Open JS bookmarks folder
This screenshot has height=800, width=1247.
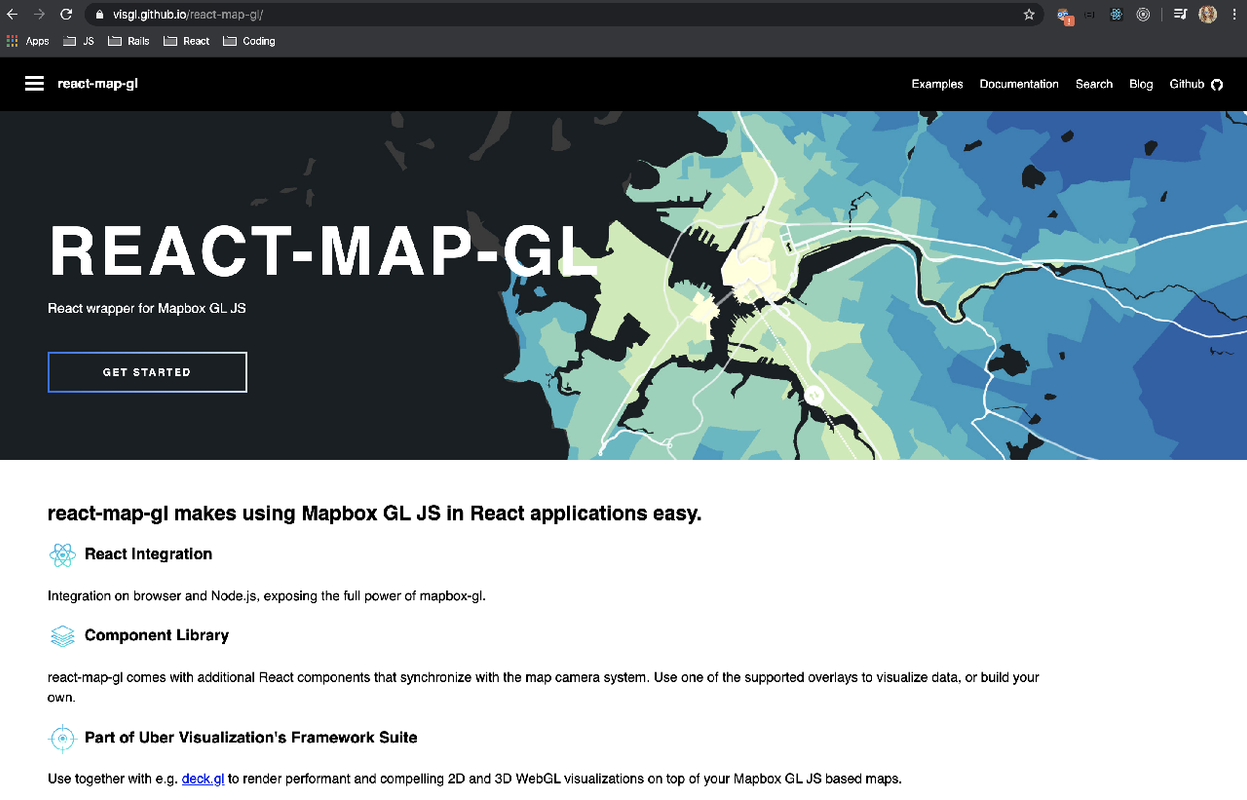(79, 41)
